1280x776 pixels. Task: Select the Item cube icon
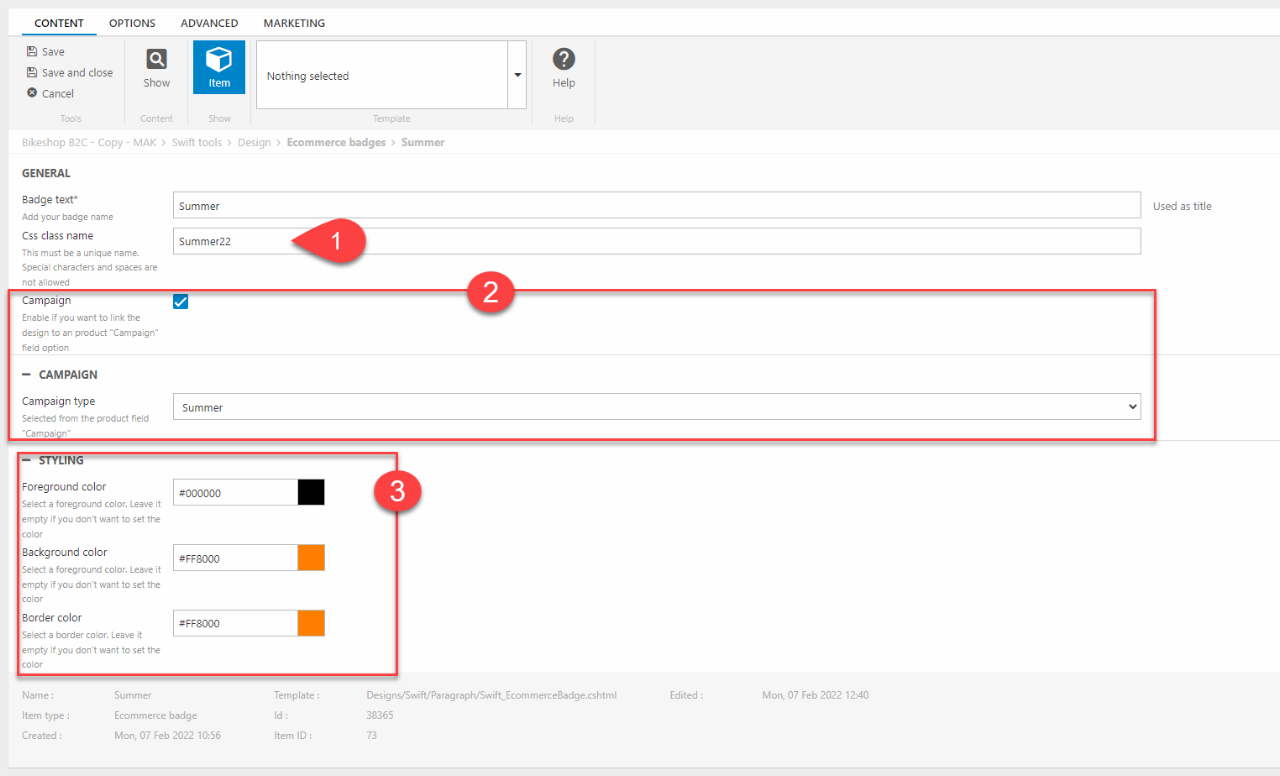pos(219,60)
